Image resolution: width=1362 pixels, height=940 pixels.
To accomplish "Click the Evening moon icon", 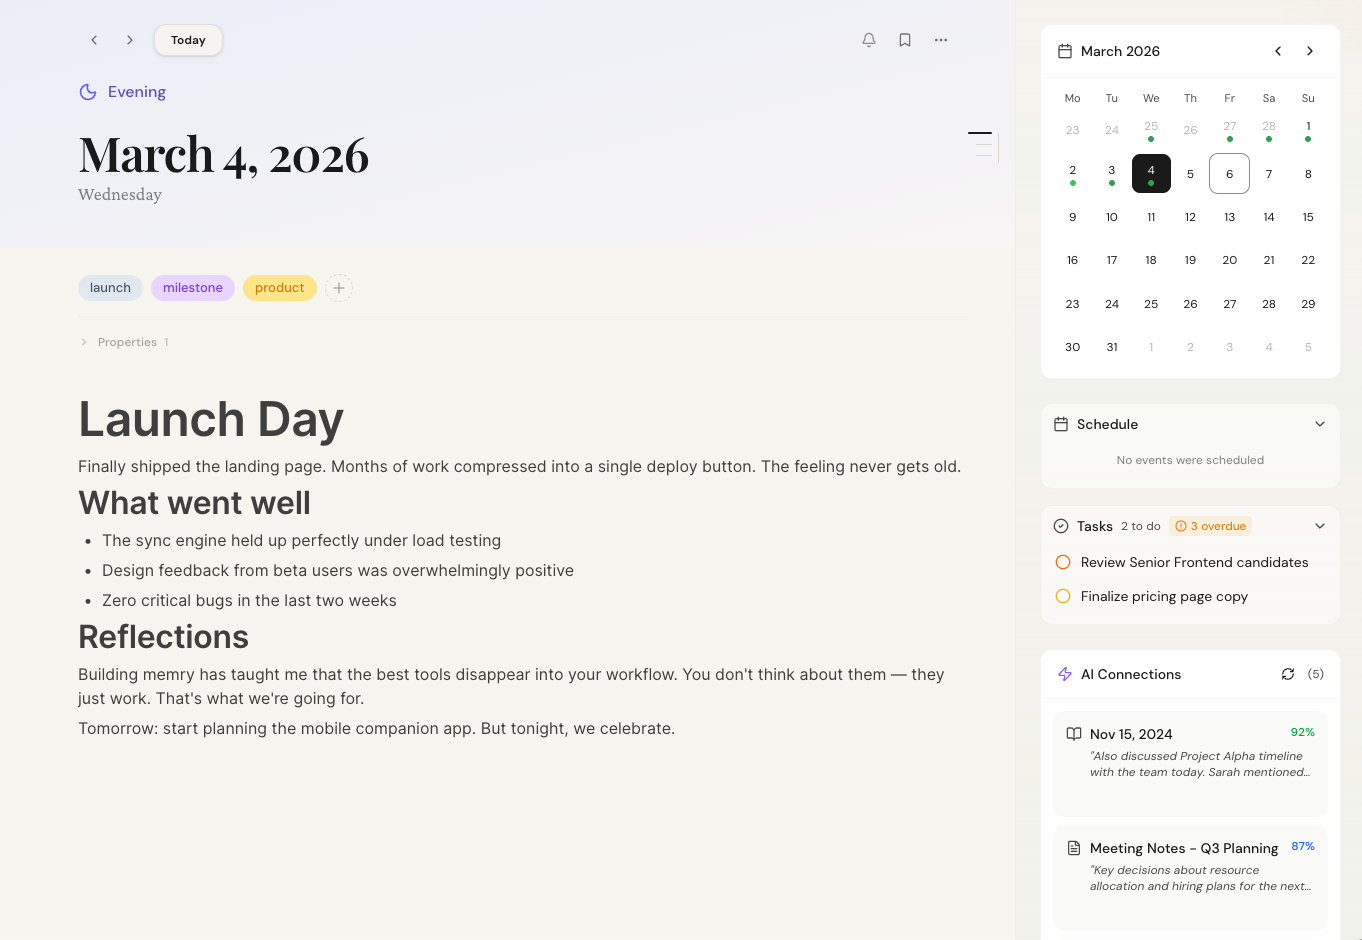I will tap(88, 91).
